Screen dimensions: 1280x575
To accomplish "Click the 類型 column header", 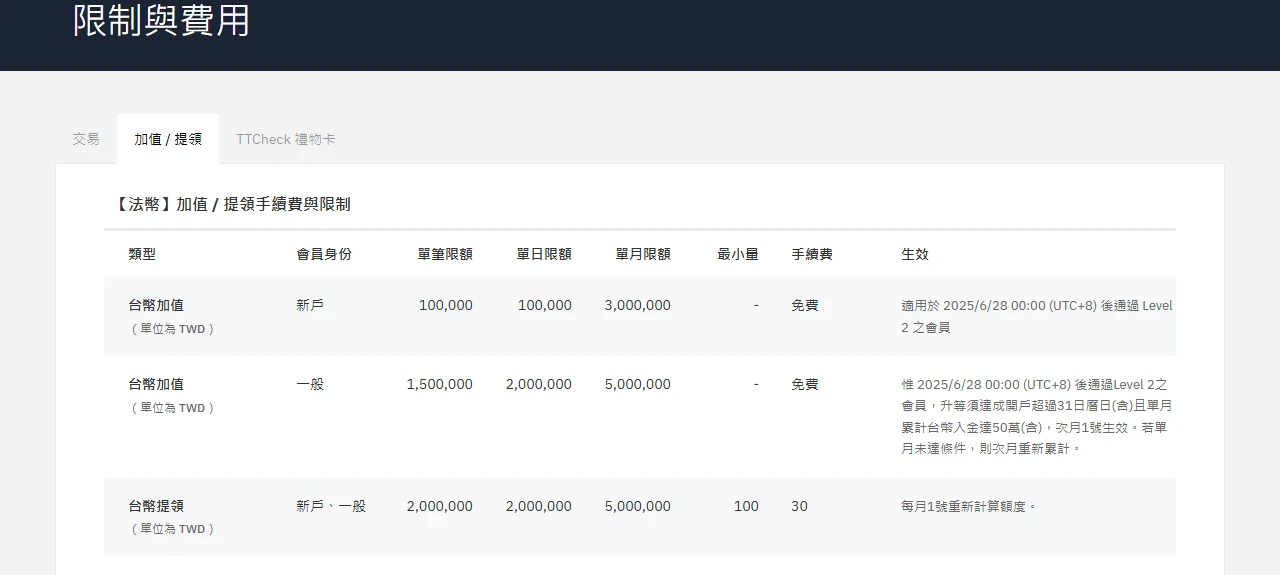I will (x=142, y=254).
